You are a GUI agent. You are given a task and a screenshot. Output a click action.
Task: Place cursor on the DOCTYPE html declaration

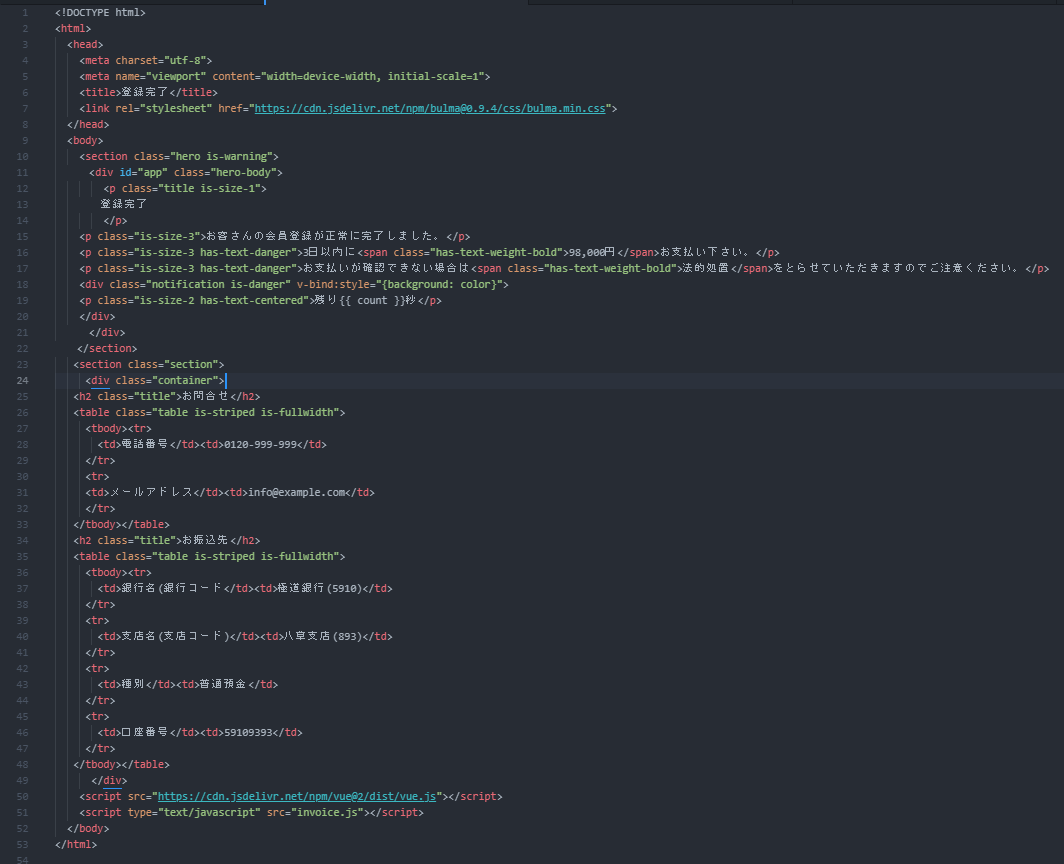pos(100,12)
